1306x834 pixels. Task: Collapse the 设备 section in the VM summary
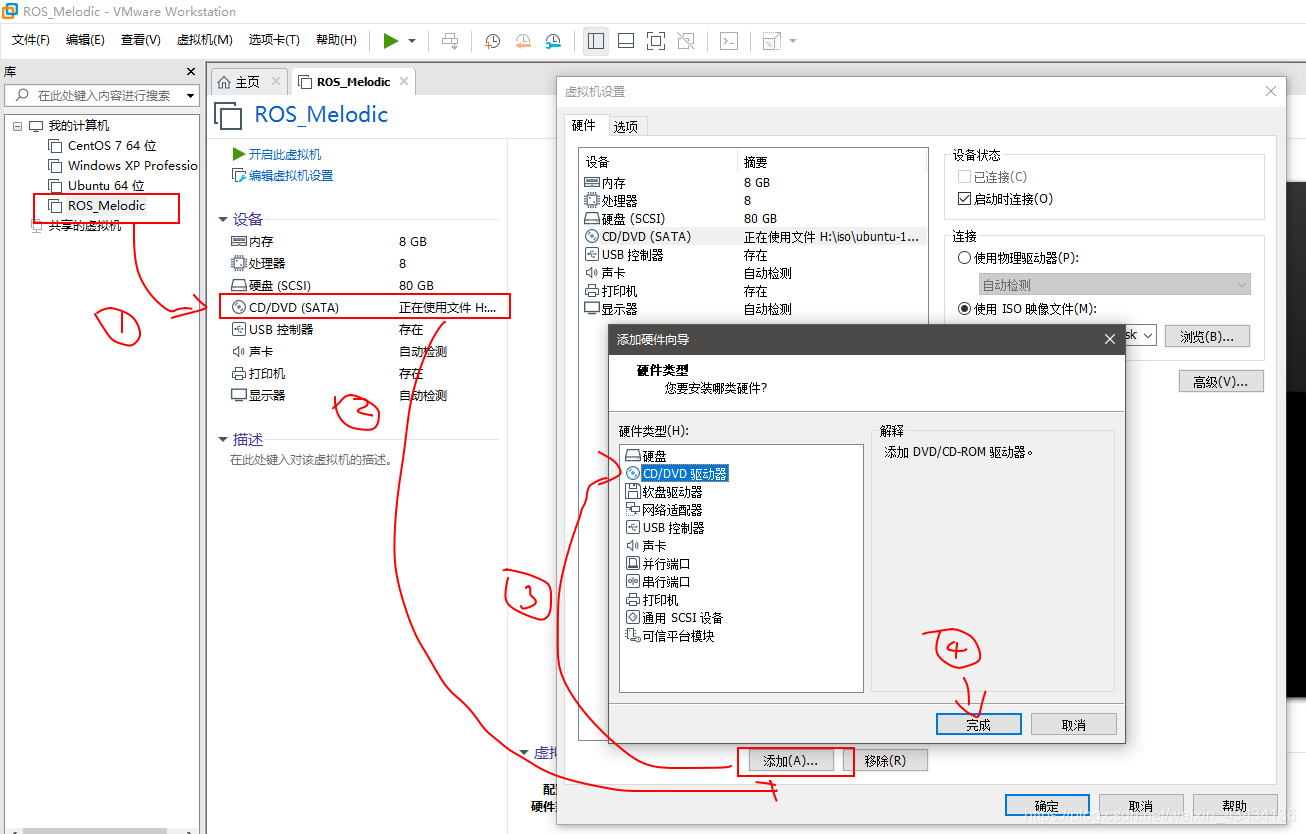pos(224,218)
